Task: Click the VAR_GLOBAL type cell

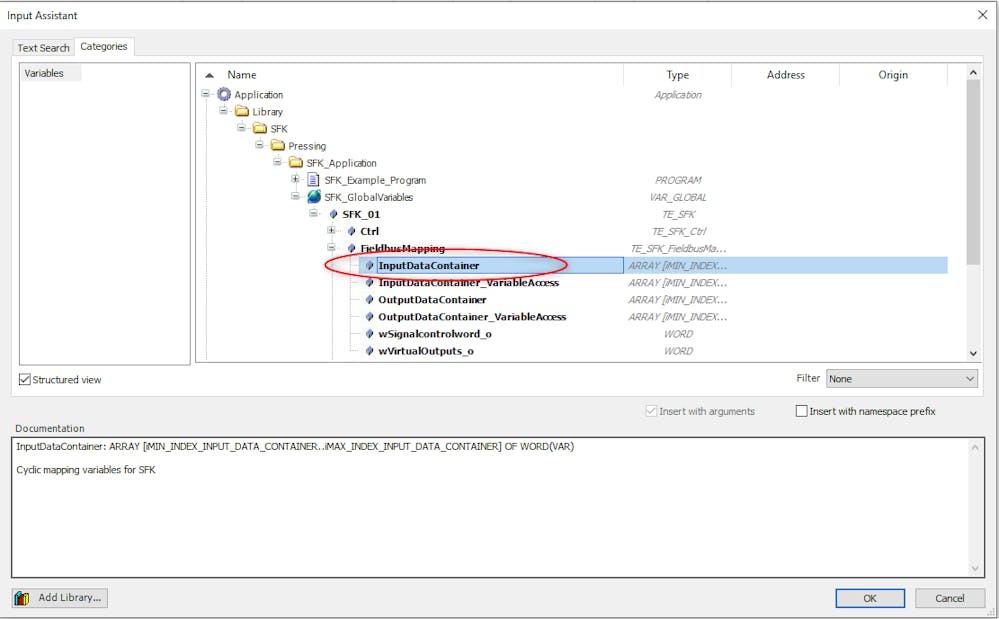Action: (678, 197)
